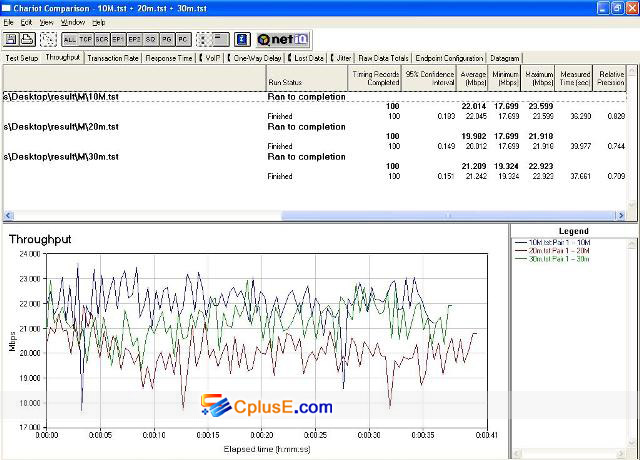Open the Help menu
The image size is (640, 460).
pyautogui.click(x=98, y=22)
